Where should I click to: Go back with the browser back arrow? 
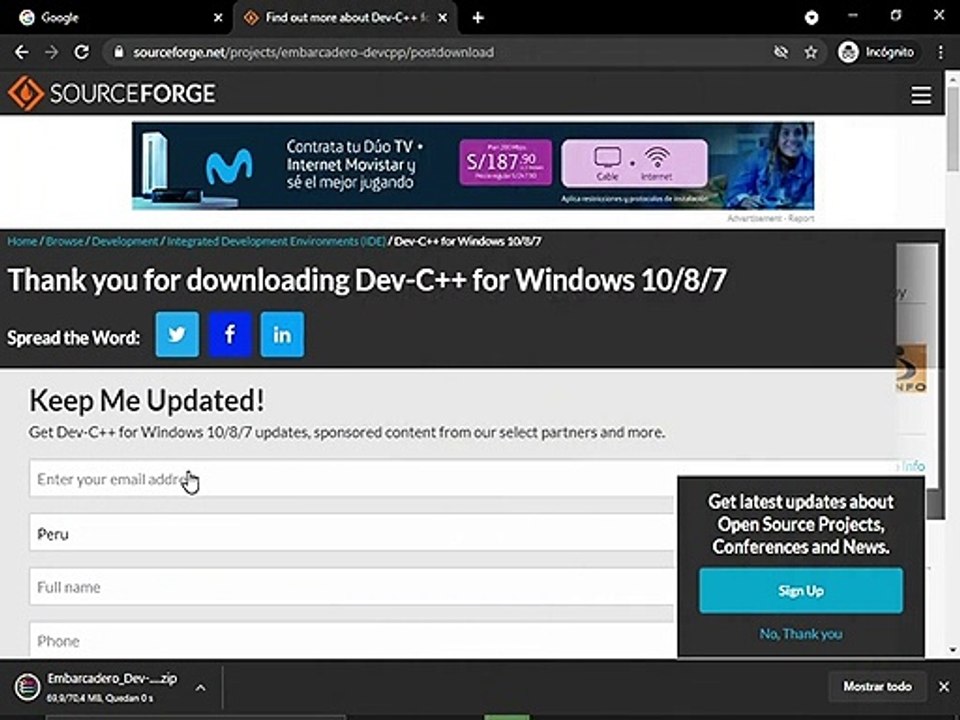point(21,53)
